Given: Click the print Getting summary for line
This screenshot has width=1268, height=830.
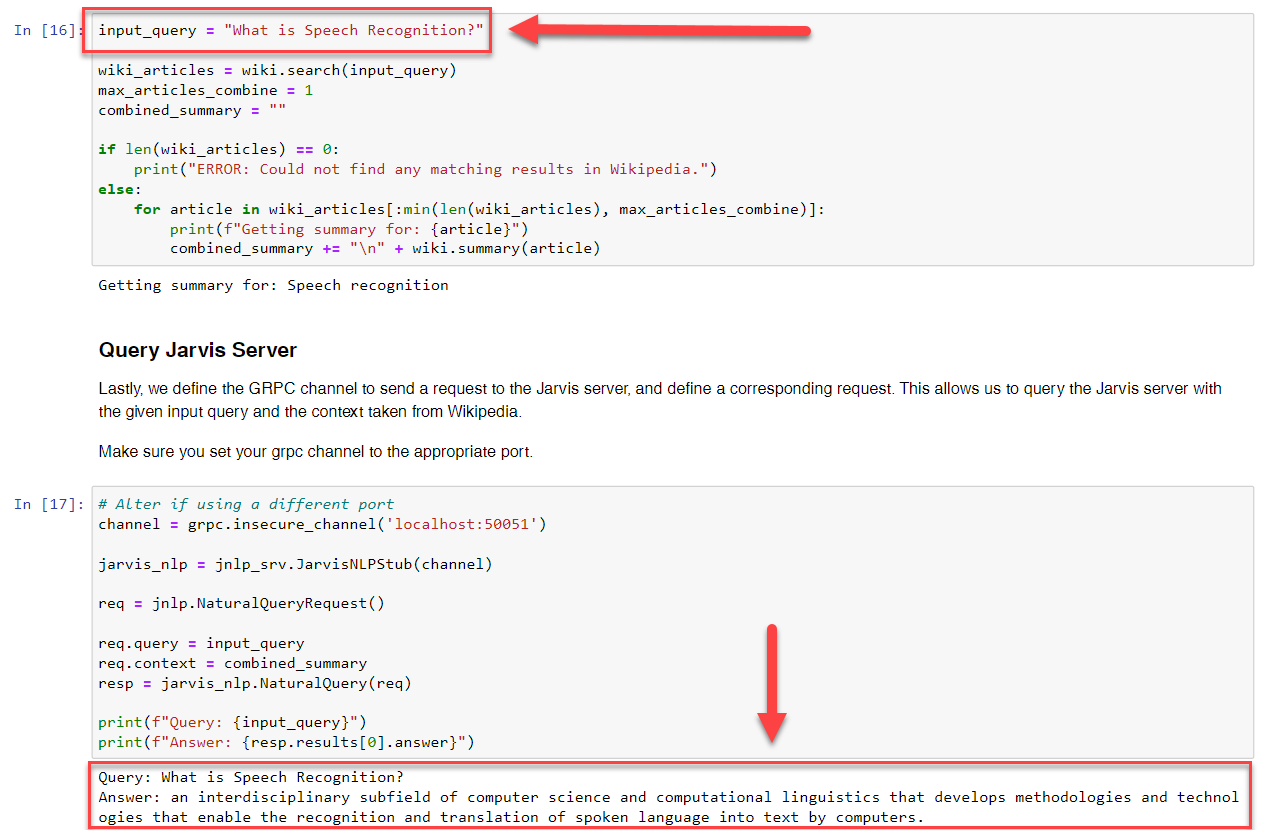Looking at the screenshot, I should pyautogui.click(x=349, y=229).
